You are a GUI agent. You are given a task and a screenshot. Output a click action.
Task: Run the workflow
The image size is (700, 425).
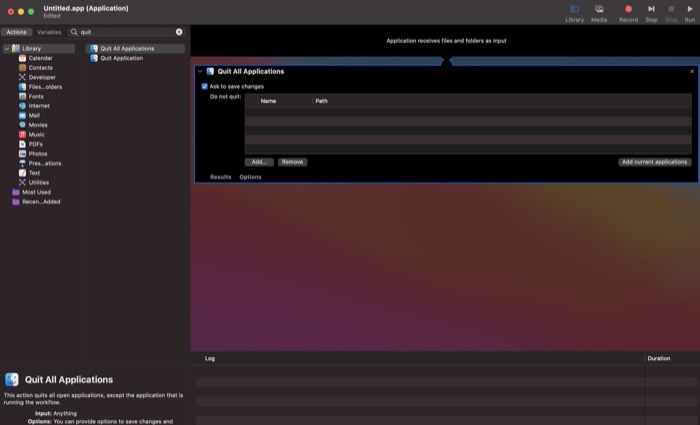[690, 13]
